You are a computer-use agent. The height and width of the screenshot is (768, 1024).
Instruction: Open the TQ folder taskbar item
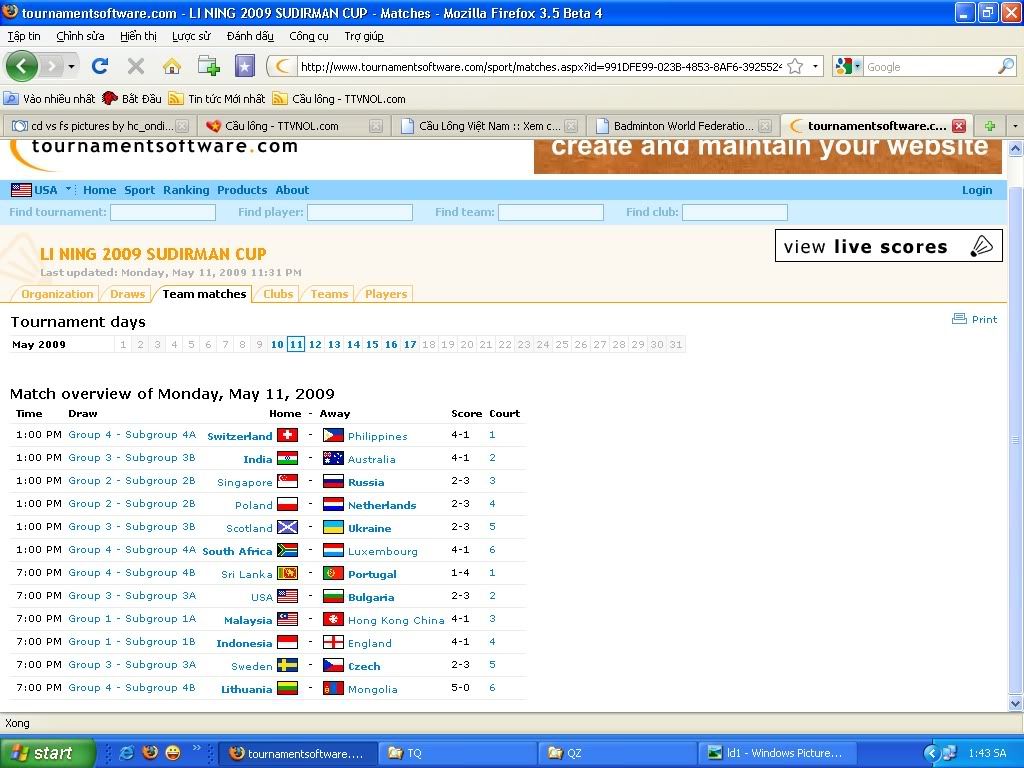click(457, 753)
